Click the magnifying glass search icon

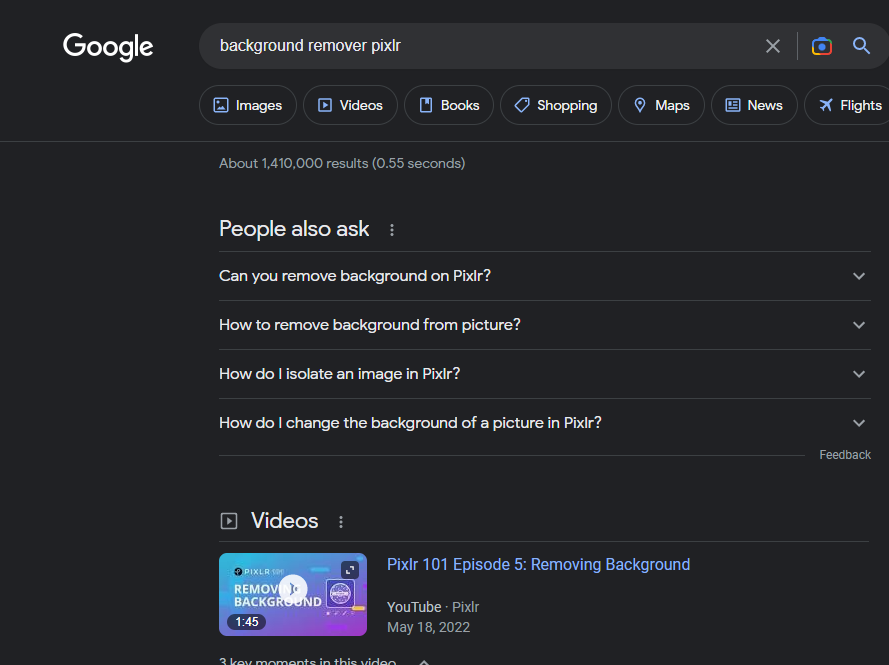click(x=861, y=46)
